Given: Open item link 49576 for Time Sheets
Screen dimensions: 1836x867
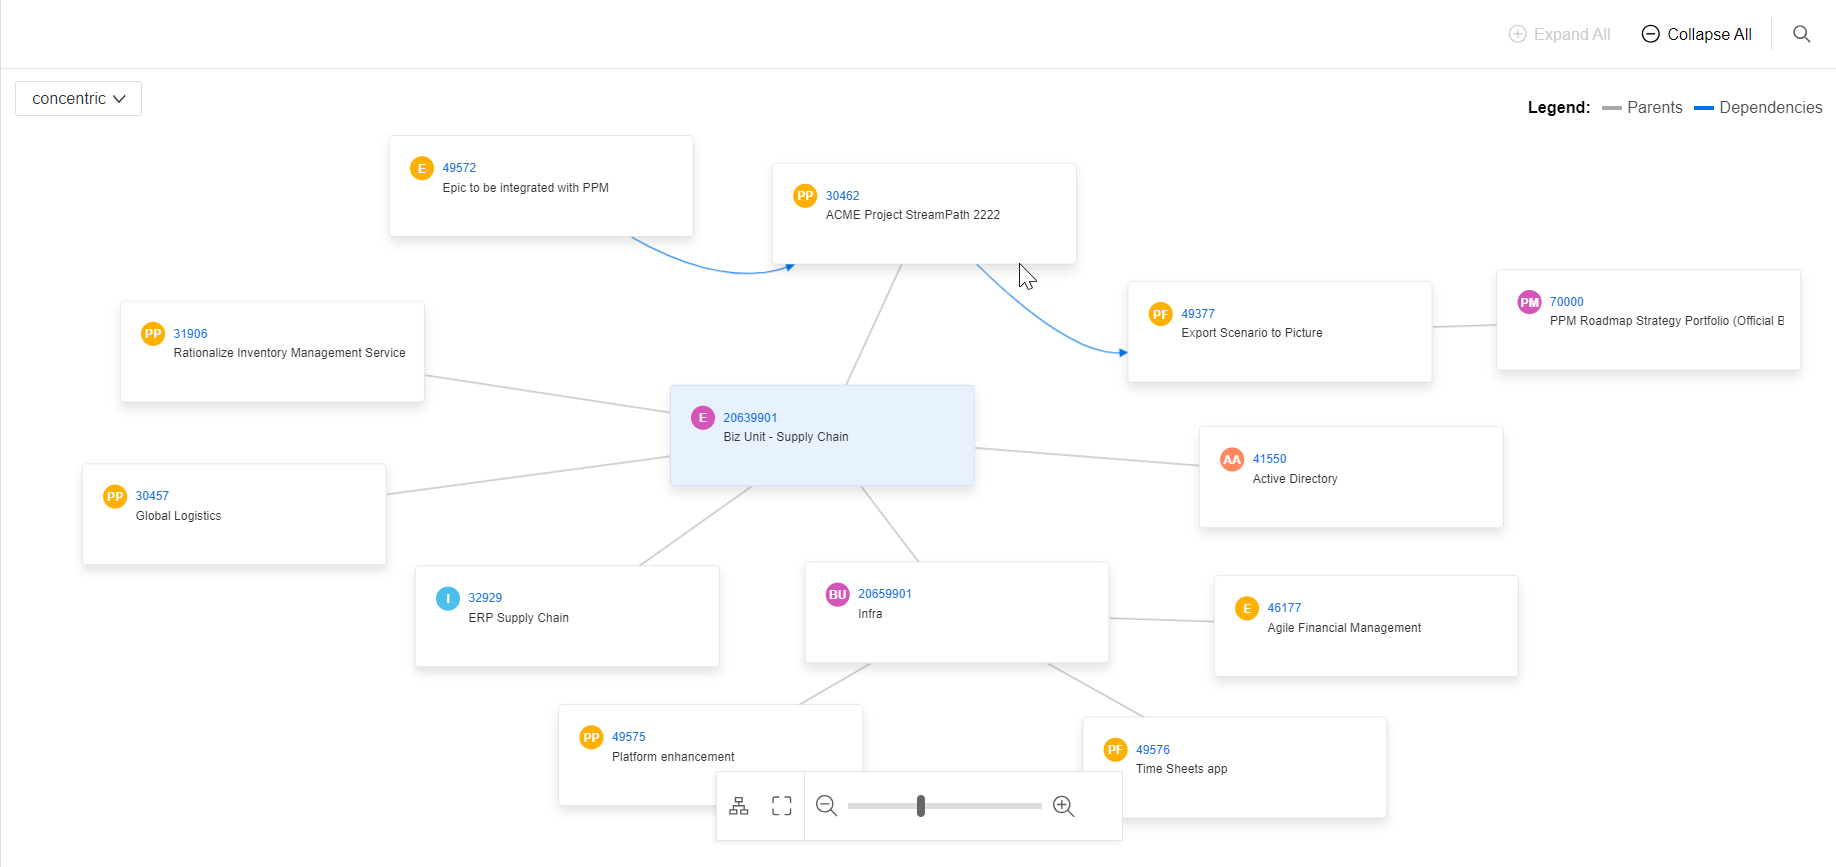Looking at the screenshot, I should click(x=1152, y=750).
